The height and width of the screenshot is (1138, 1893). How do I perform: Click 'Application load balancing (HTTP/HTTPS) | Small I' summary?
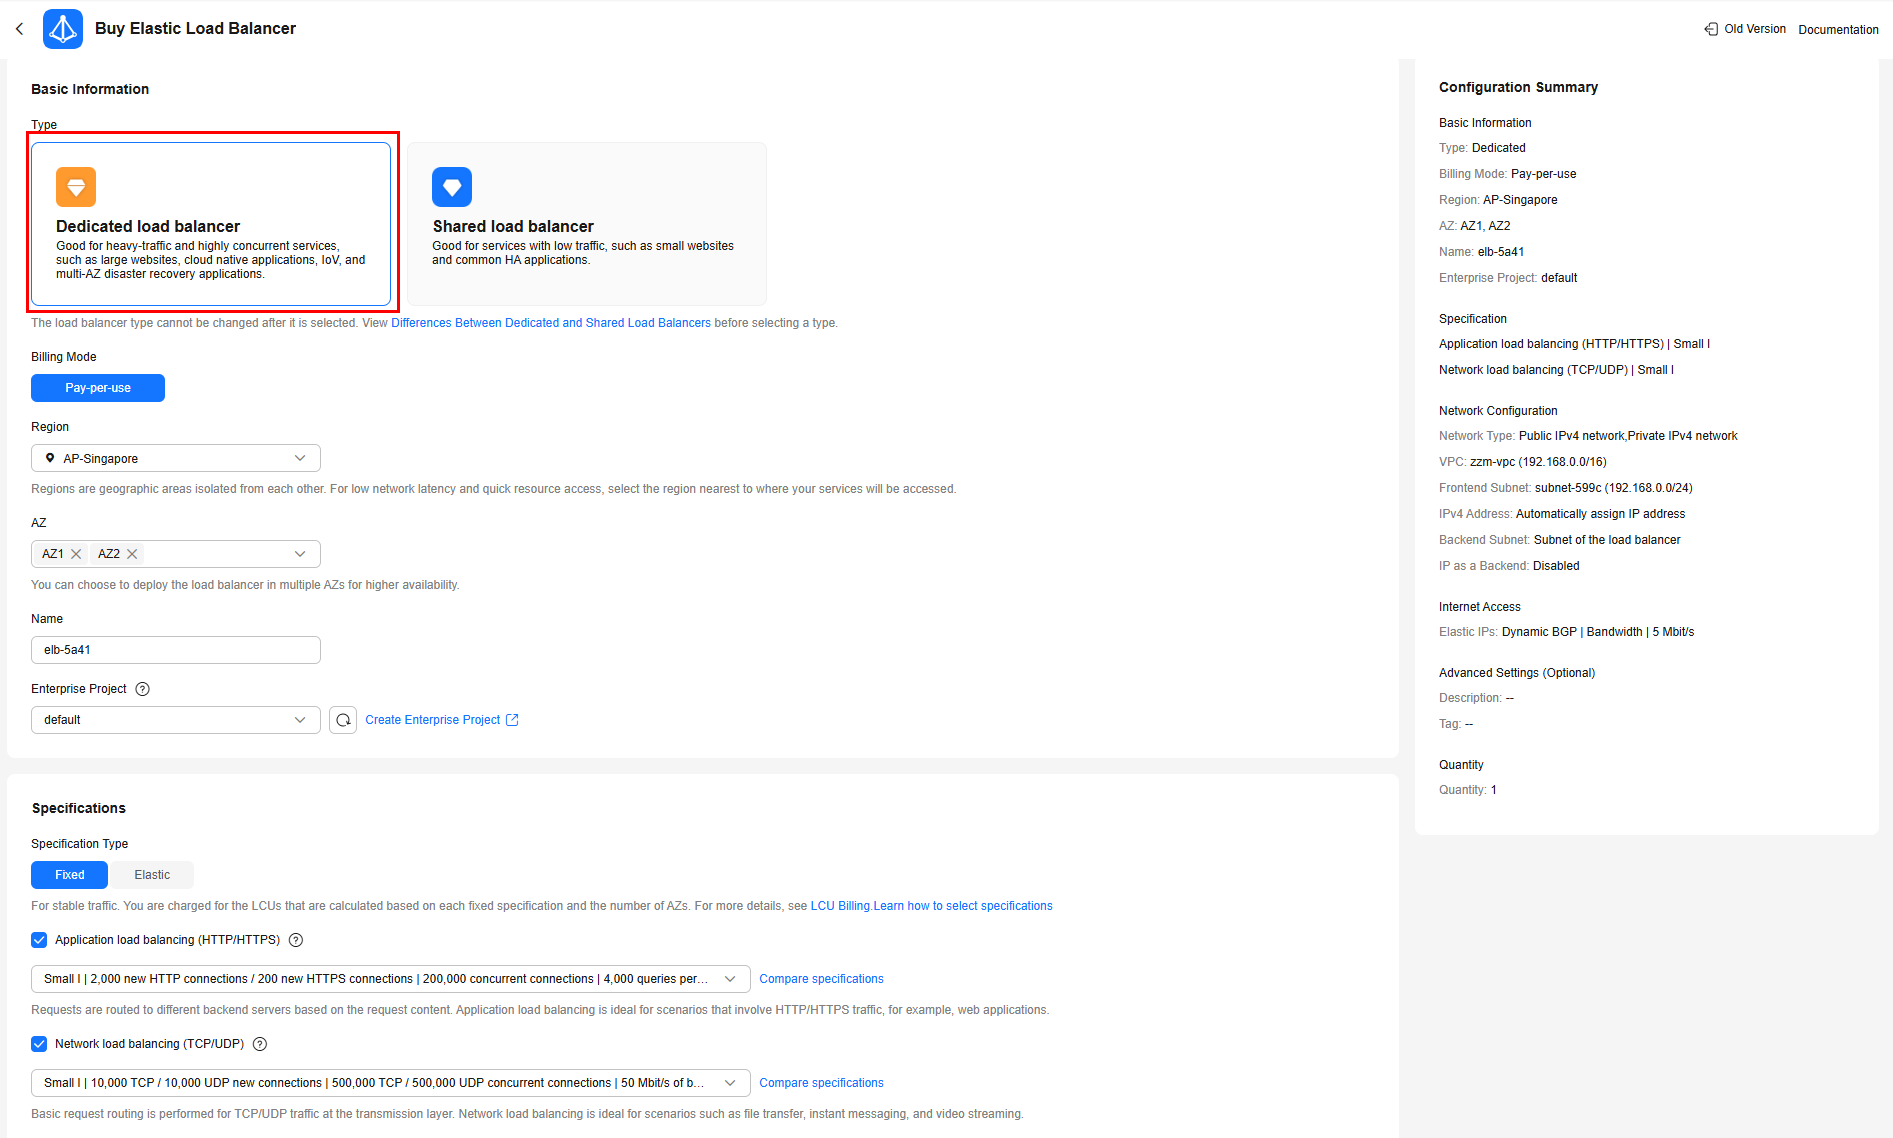tap(1574, 344)
